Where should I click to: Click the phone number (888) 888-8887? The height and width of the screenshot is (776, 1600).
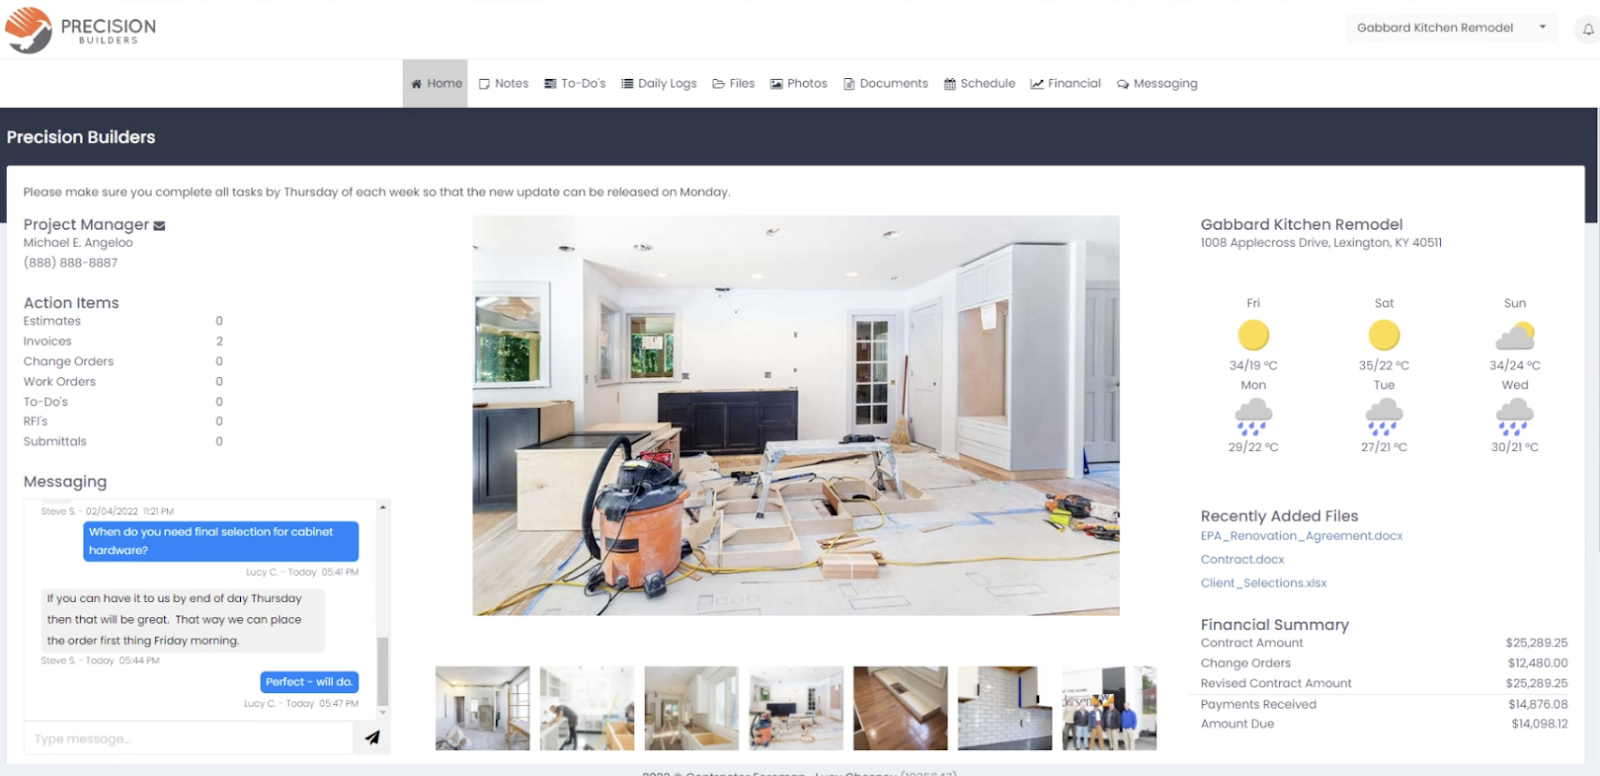click(x=70, y=263)
